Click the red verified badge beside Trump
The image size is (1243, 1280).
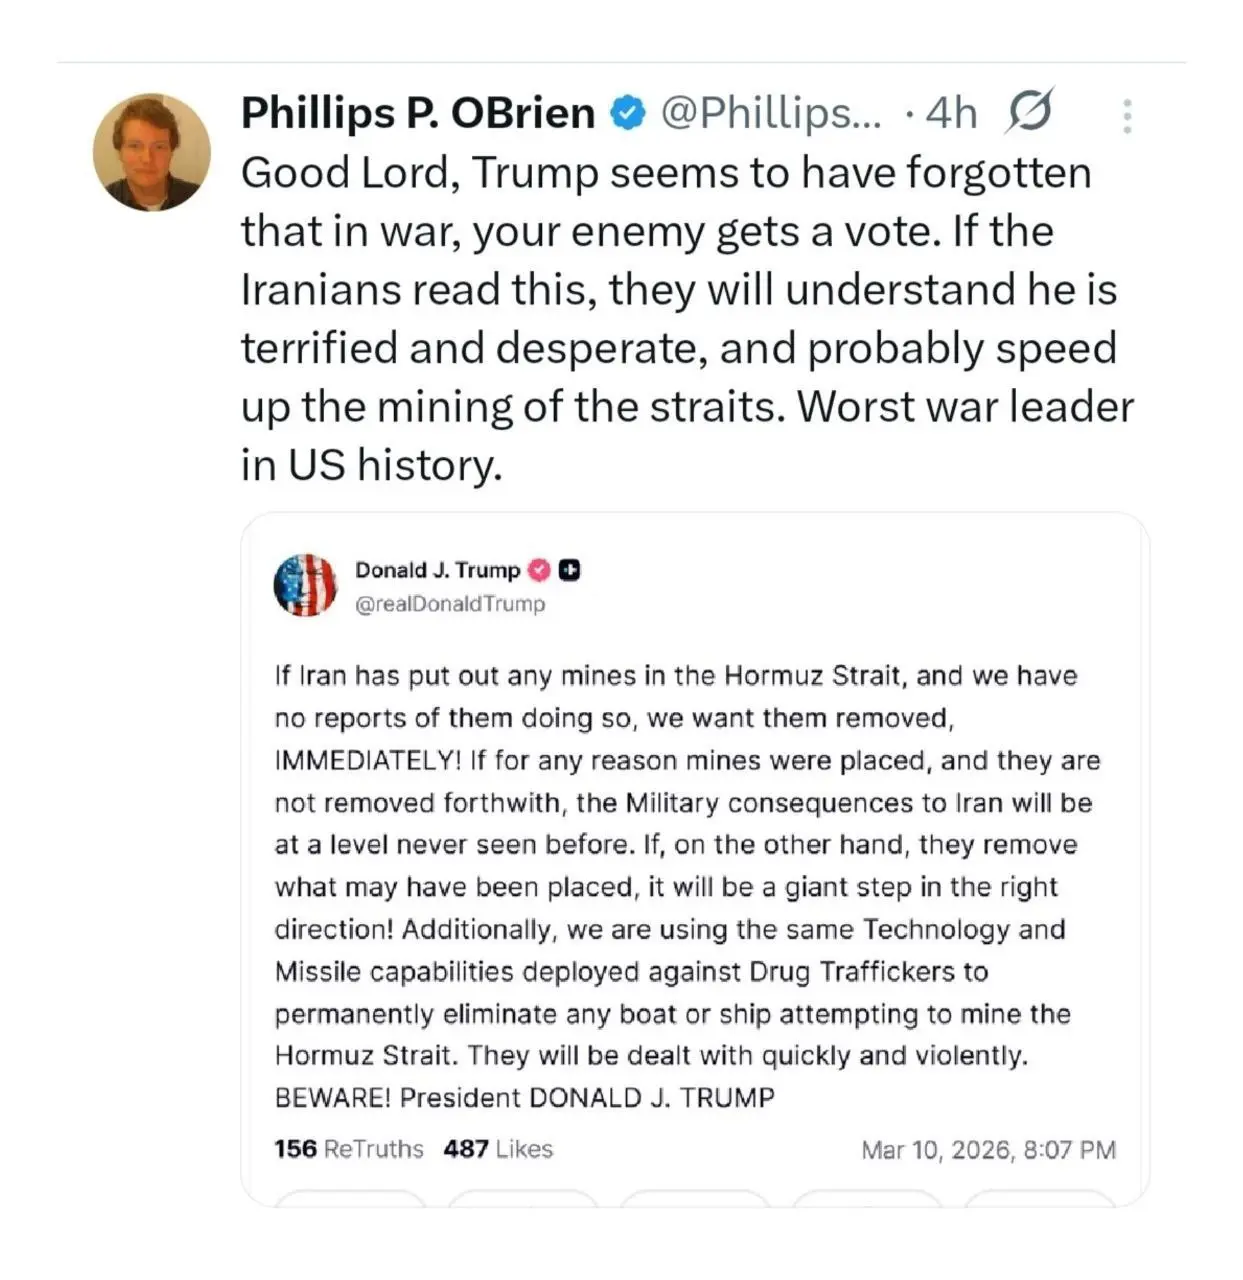[x=539, y=570]
